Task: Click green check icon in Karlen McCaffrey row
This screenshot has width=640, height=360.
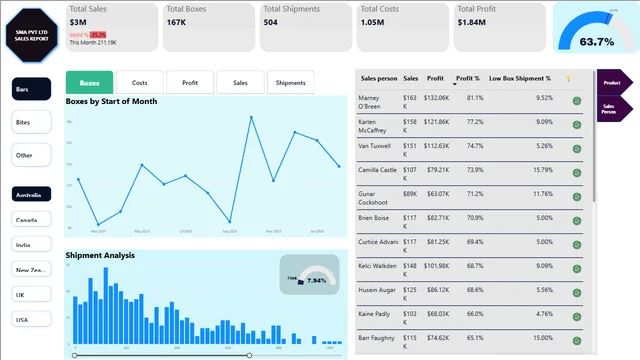Action: [x=577, y=125]
